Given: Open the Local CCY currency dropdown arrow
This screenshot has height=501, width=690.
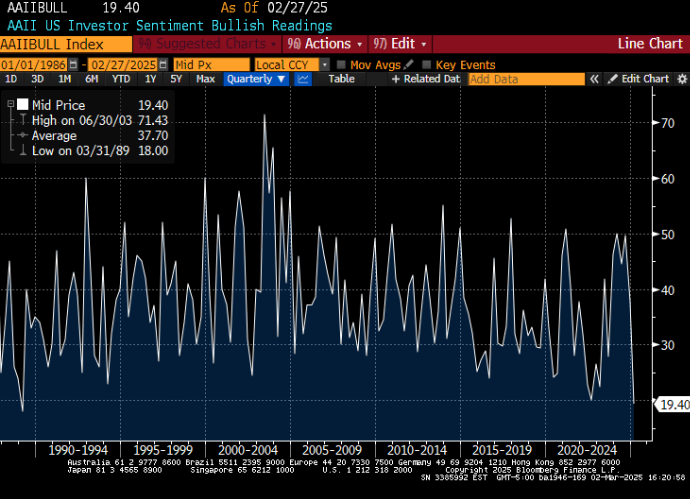Looking at the screenshot, I should [x=325, y=65].
